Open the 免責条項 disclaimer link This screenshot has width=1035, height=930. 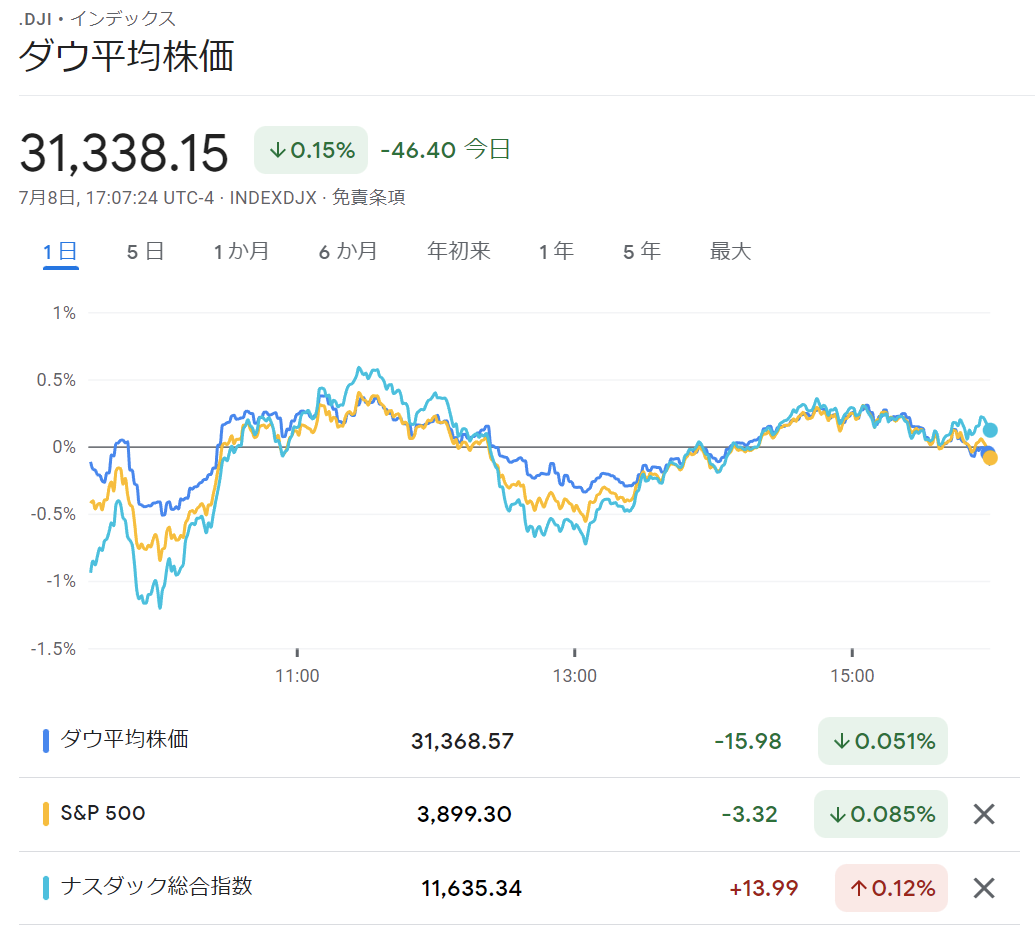[368, 197]
